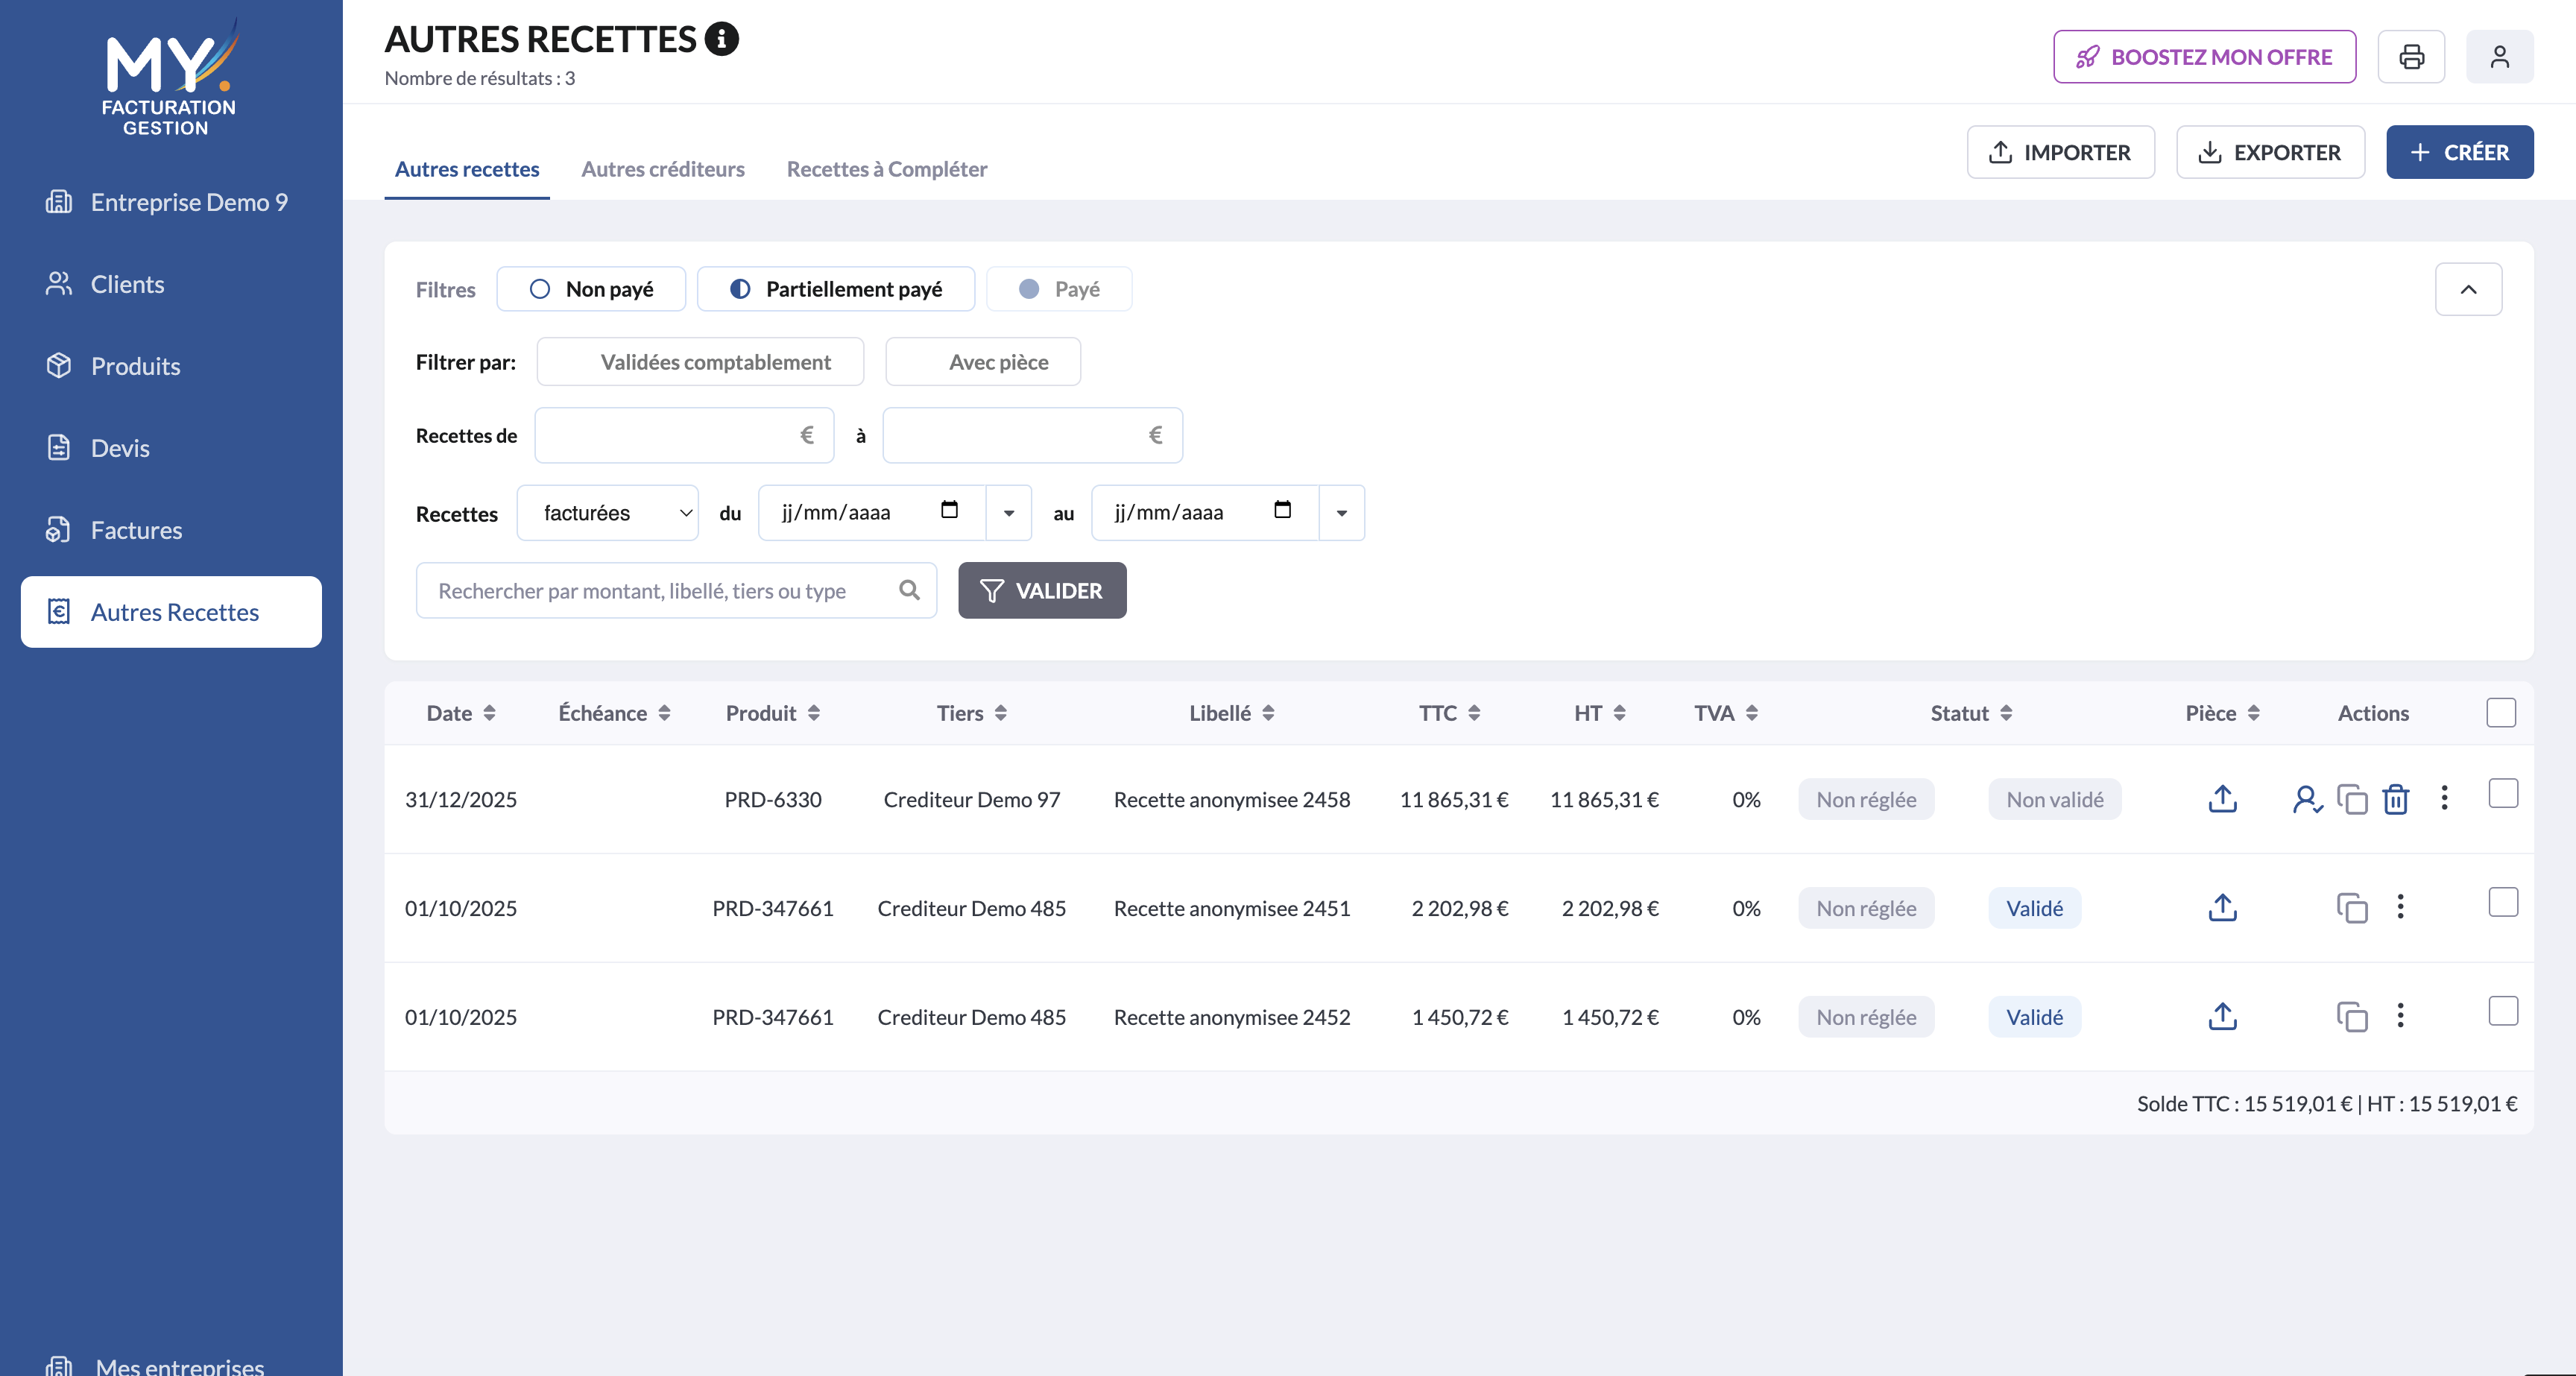Open the calendar picker in the 'au' date field

pyautogui.click(x=1282, y=510)
